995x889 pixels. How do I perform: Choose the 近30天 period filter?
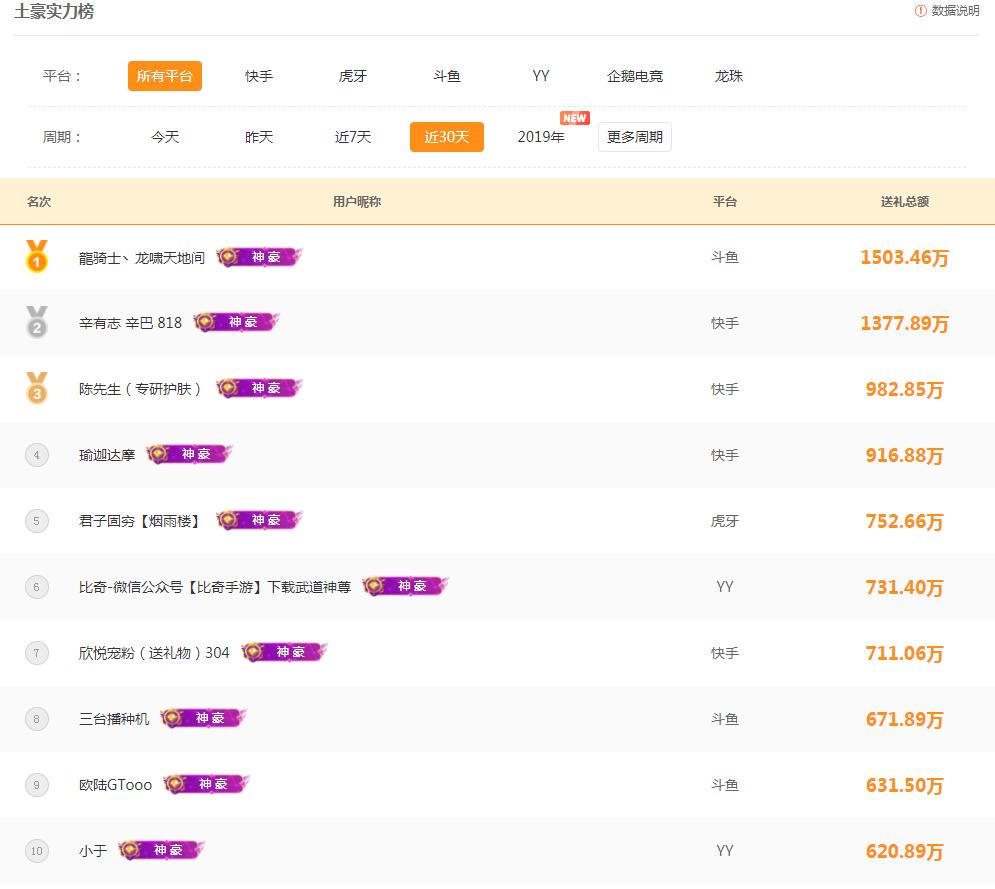[x=446, y=137]
